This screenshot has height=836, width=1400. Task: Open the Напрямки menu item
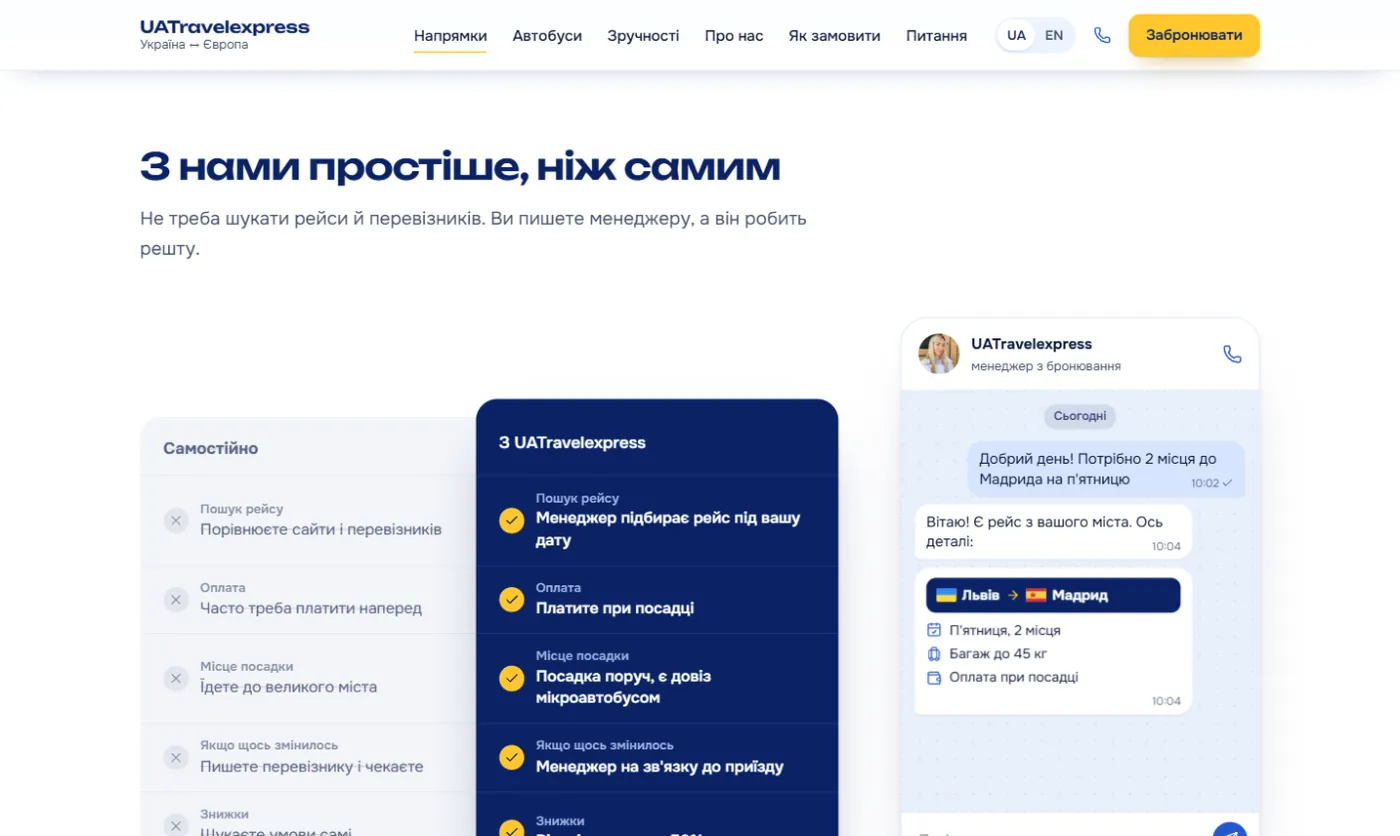pyautogui.click(x=450, y=36)
